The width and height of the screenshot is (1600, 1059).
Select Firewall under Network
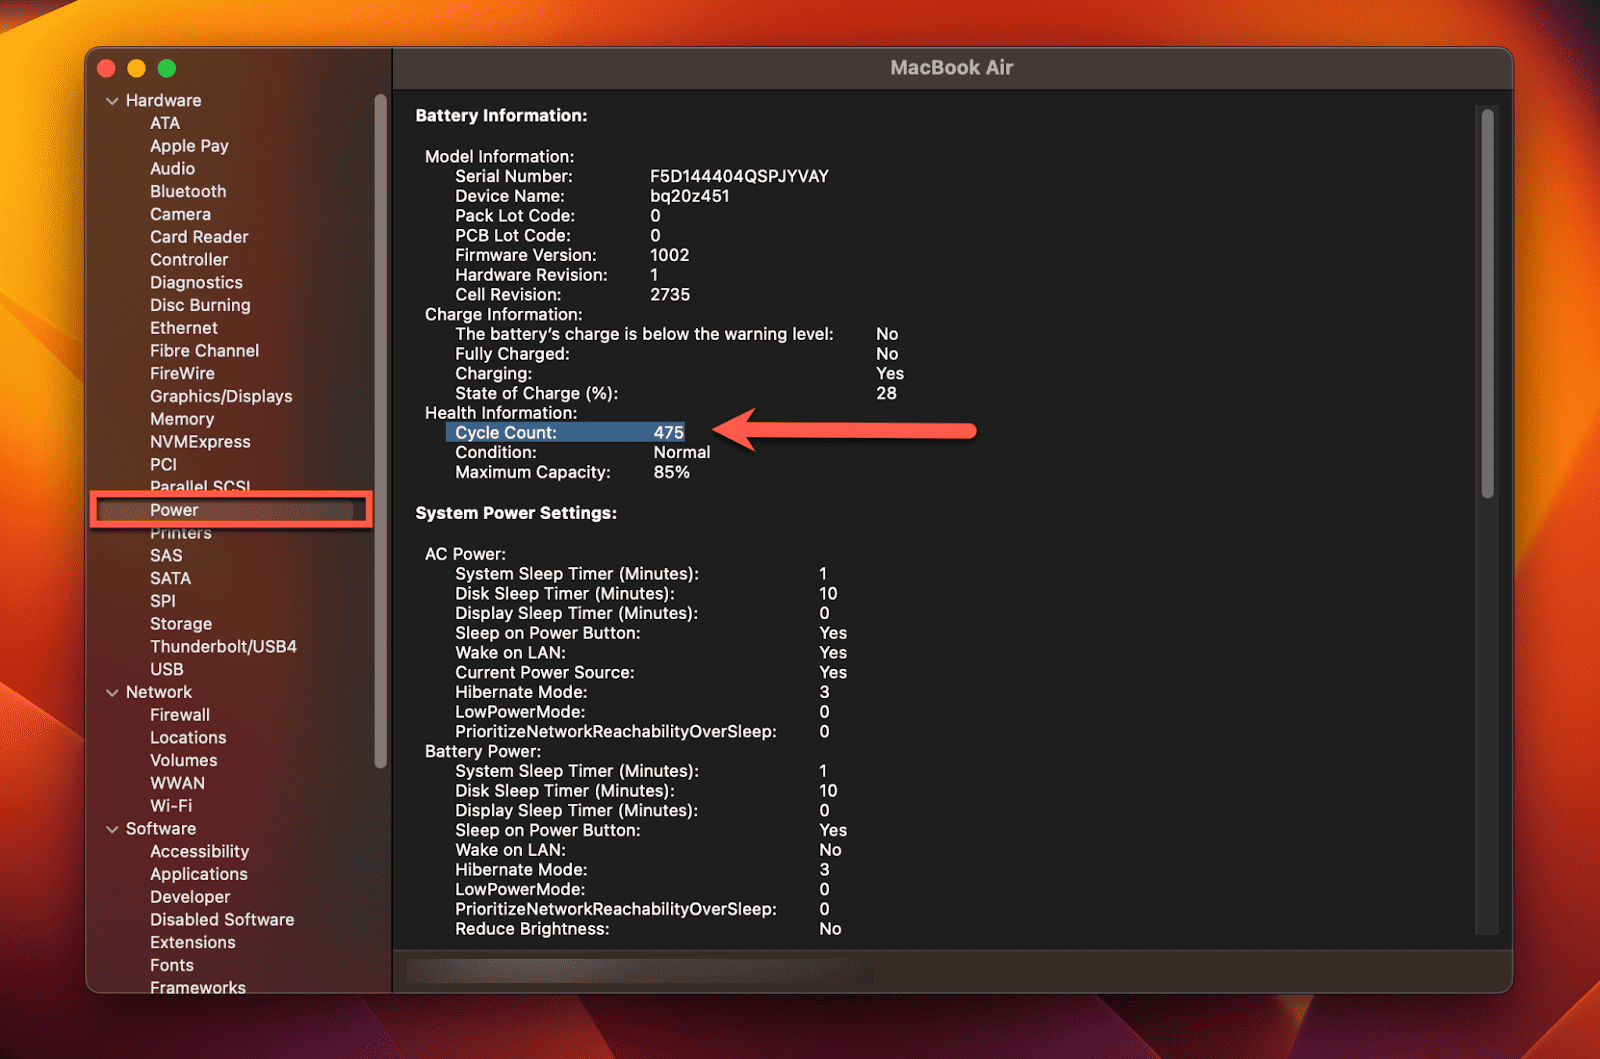point(180,715)
